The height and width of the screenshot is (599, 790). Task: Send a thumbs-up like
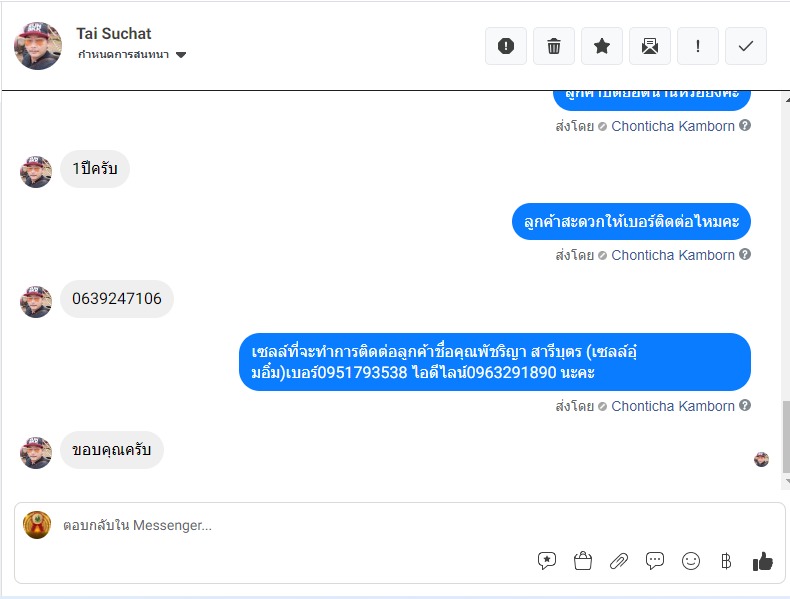click(x=762, y=561)
